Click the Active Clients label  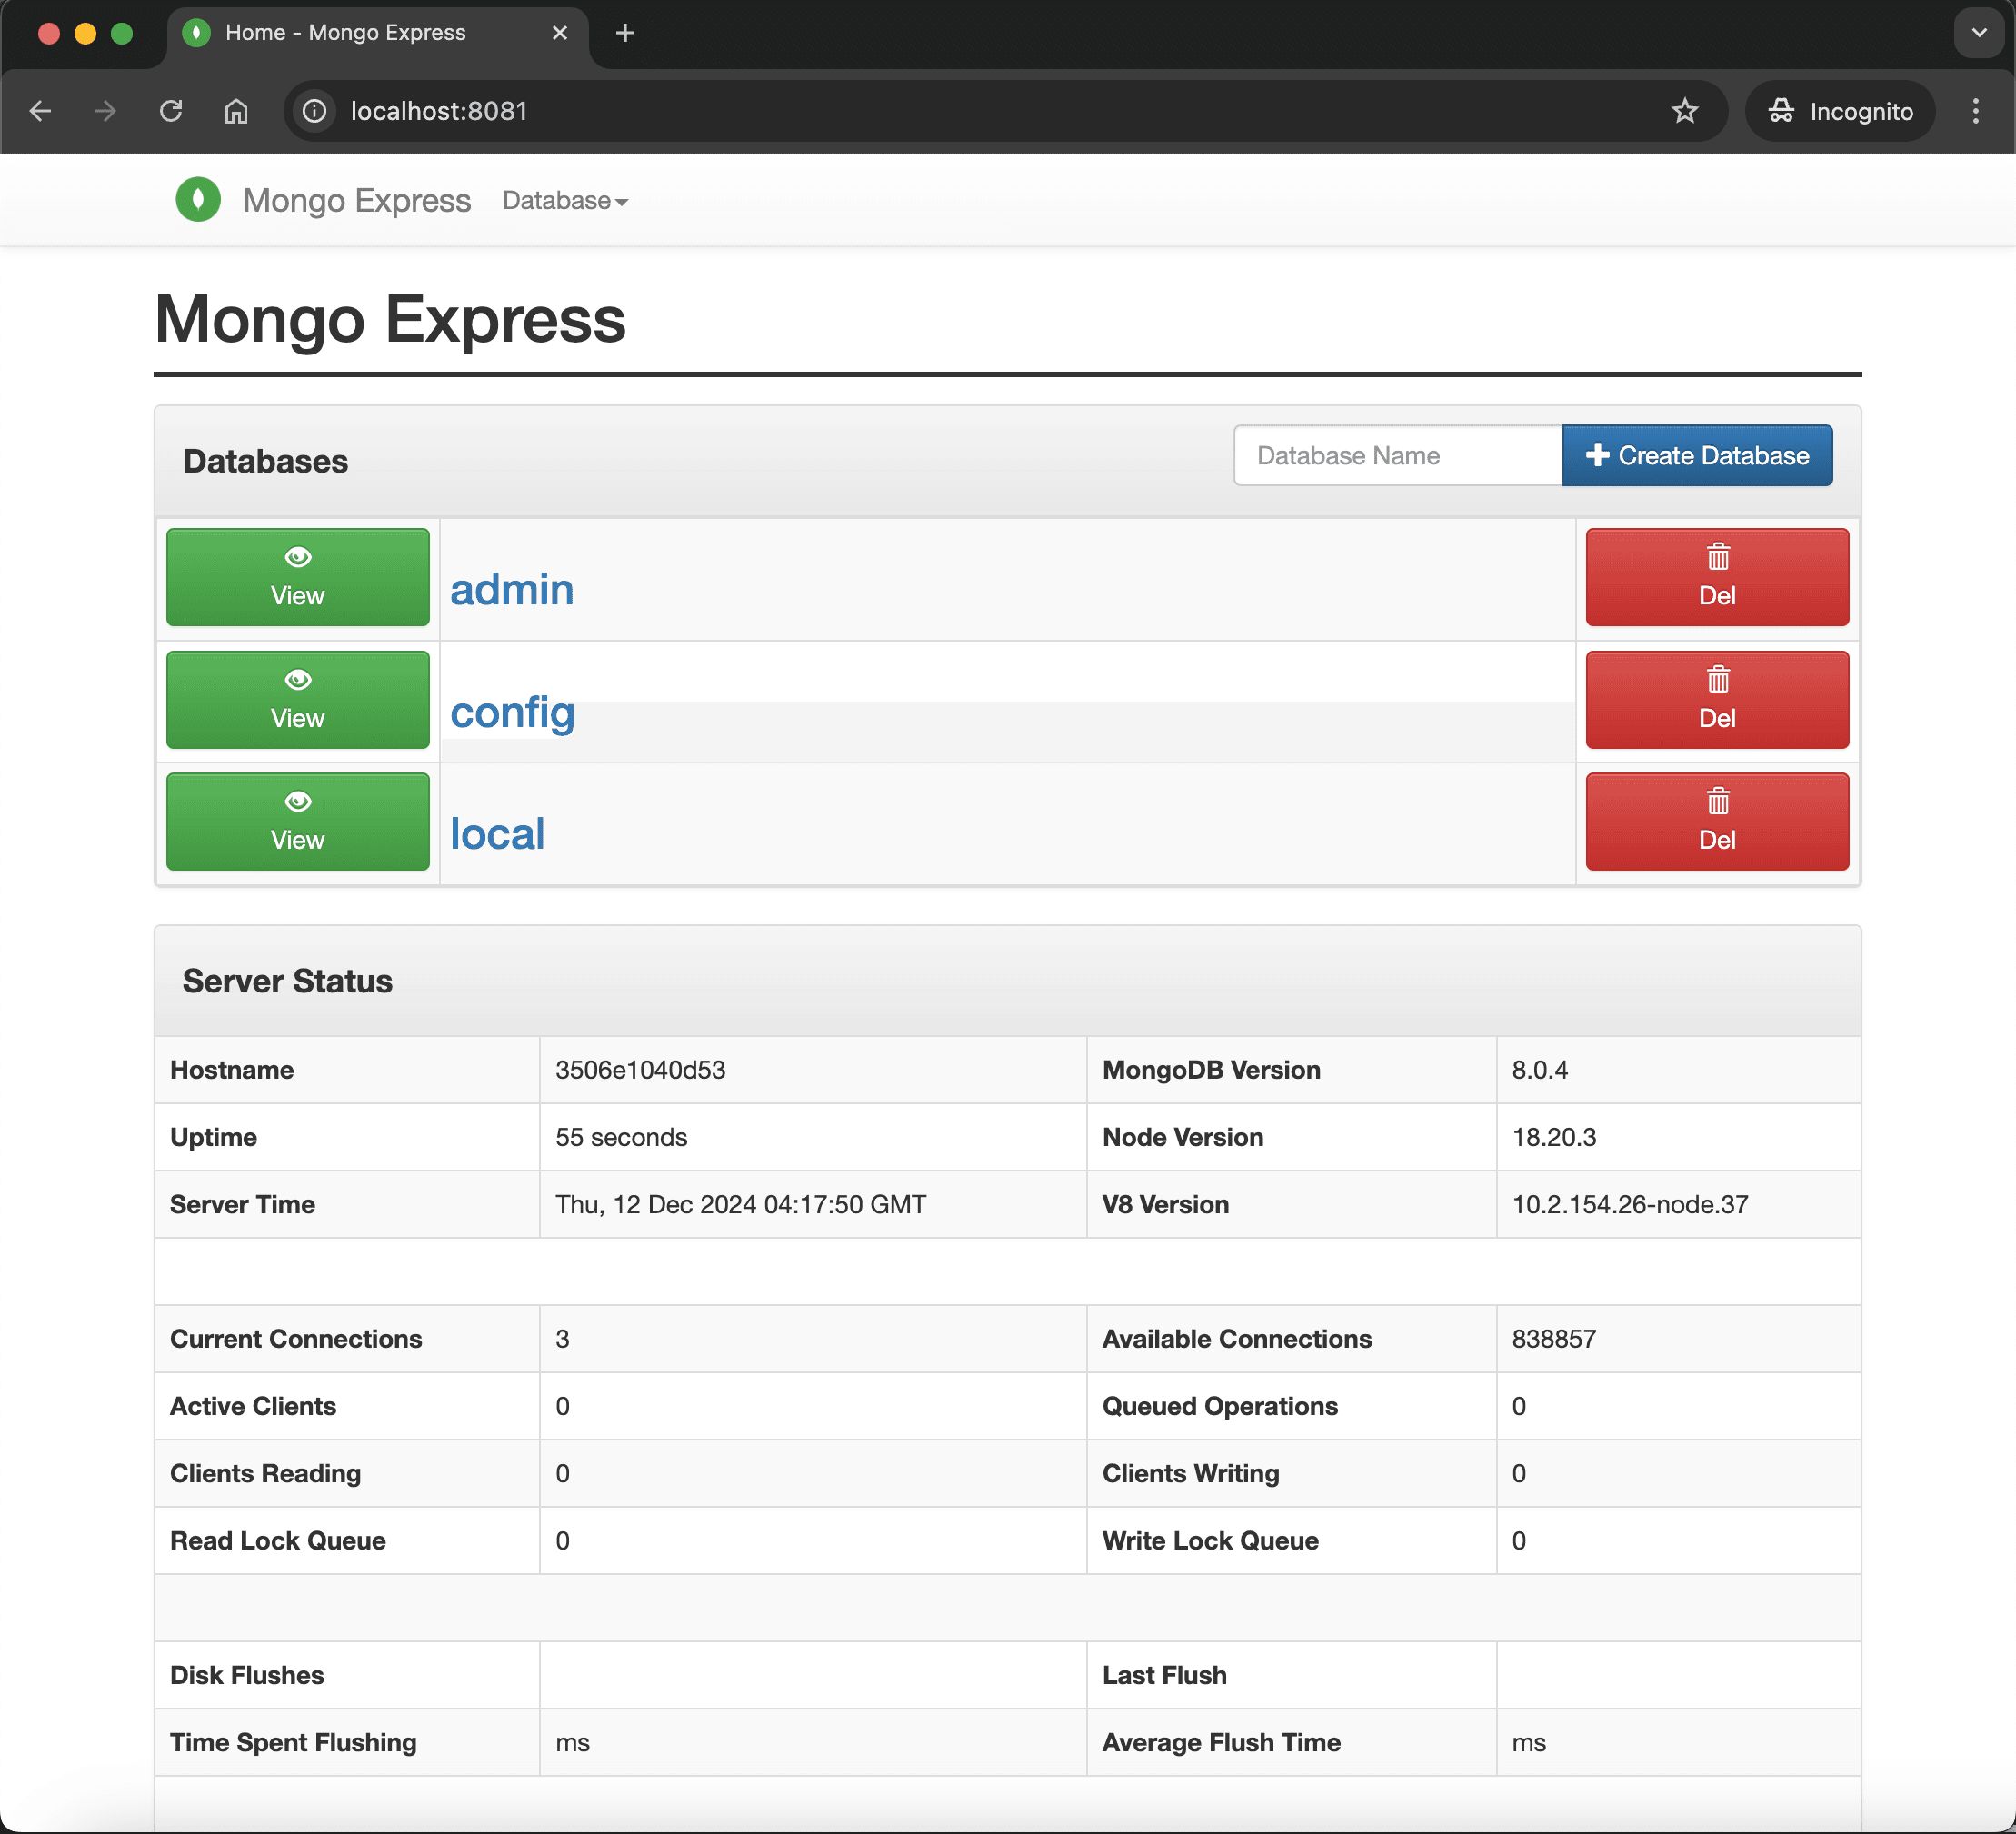253,1406
